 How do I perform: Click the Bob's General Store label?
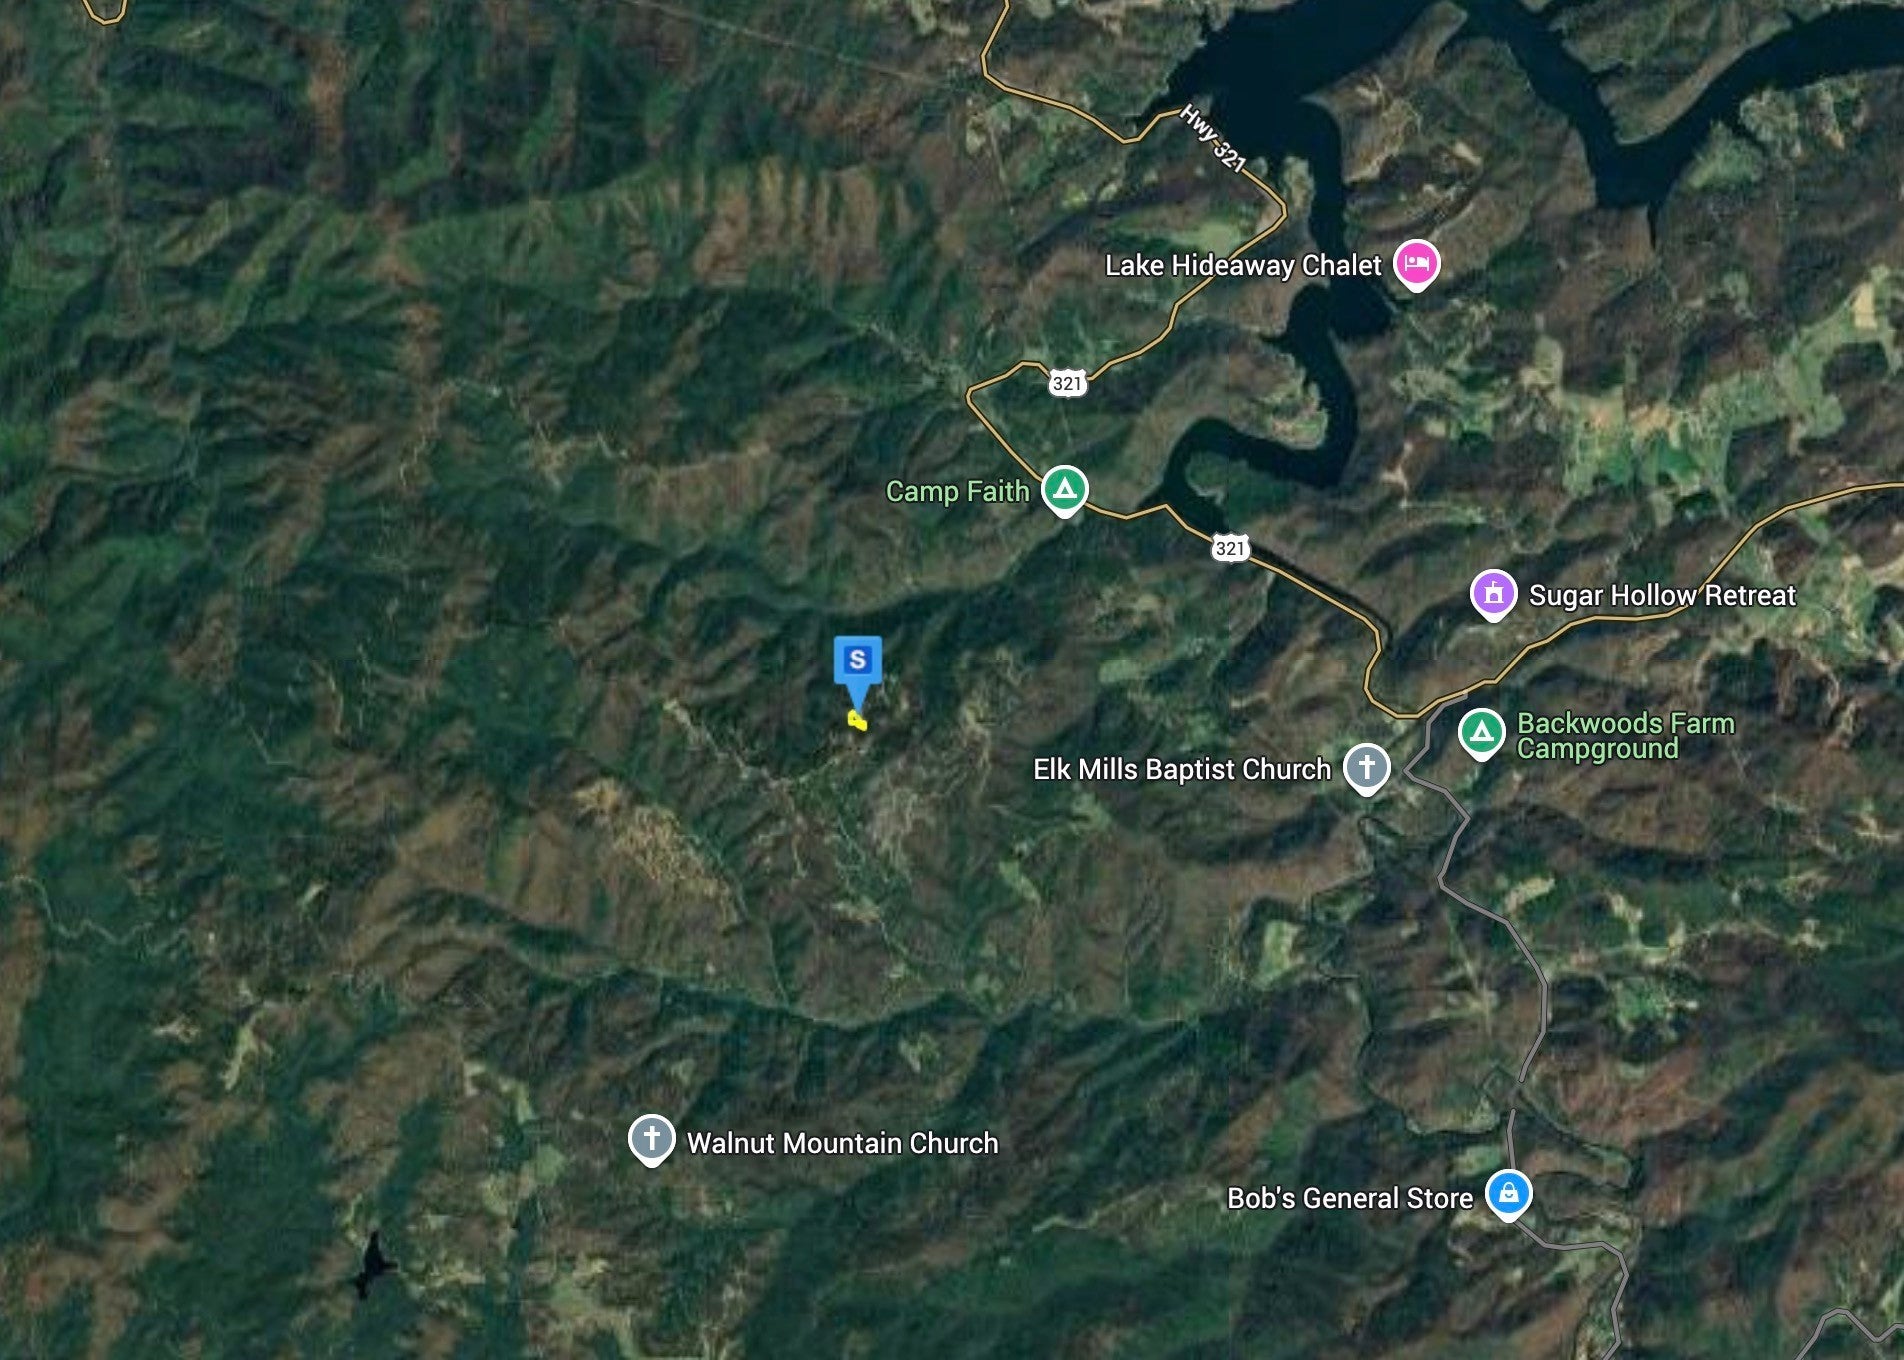(1350, 1198)
